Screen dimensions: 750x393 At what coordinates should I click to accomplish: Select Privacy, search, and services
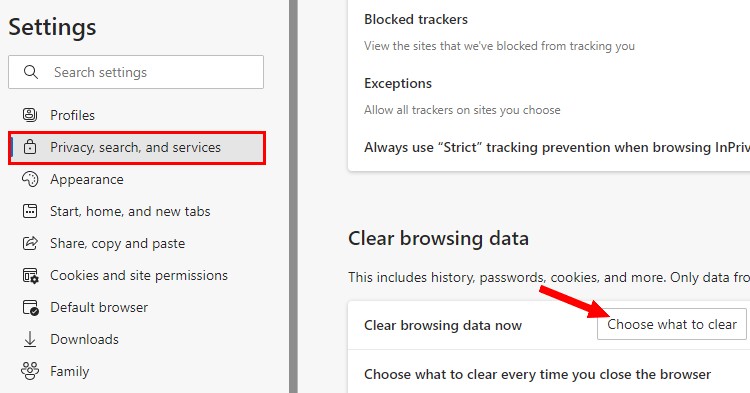pos(136,147)
